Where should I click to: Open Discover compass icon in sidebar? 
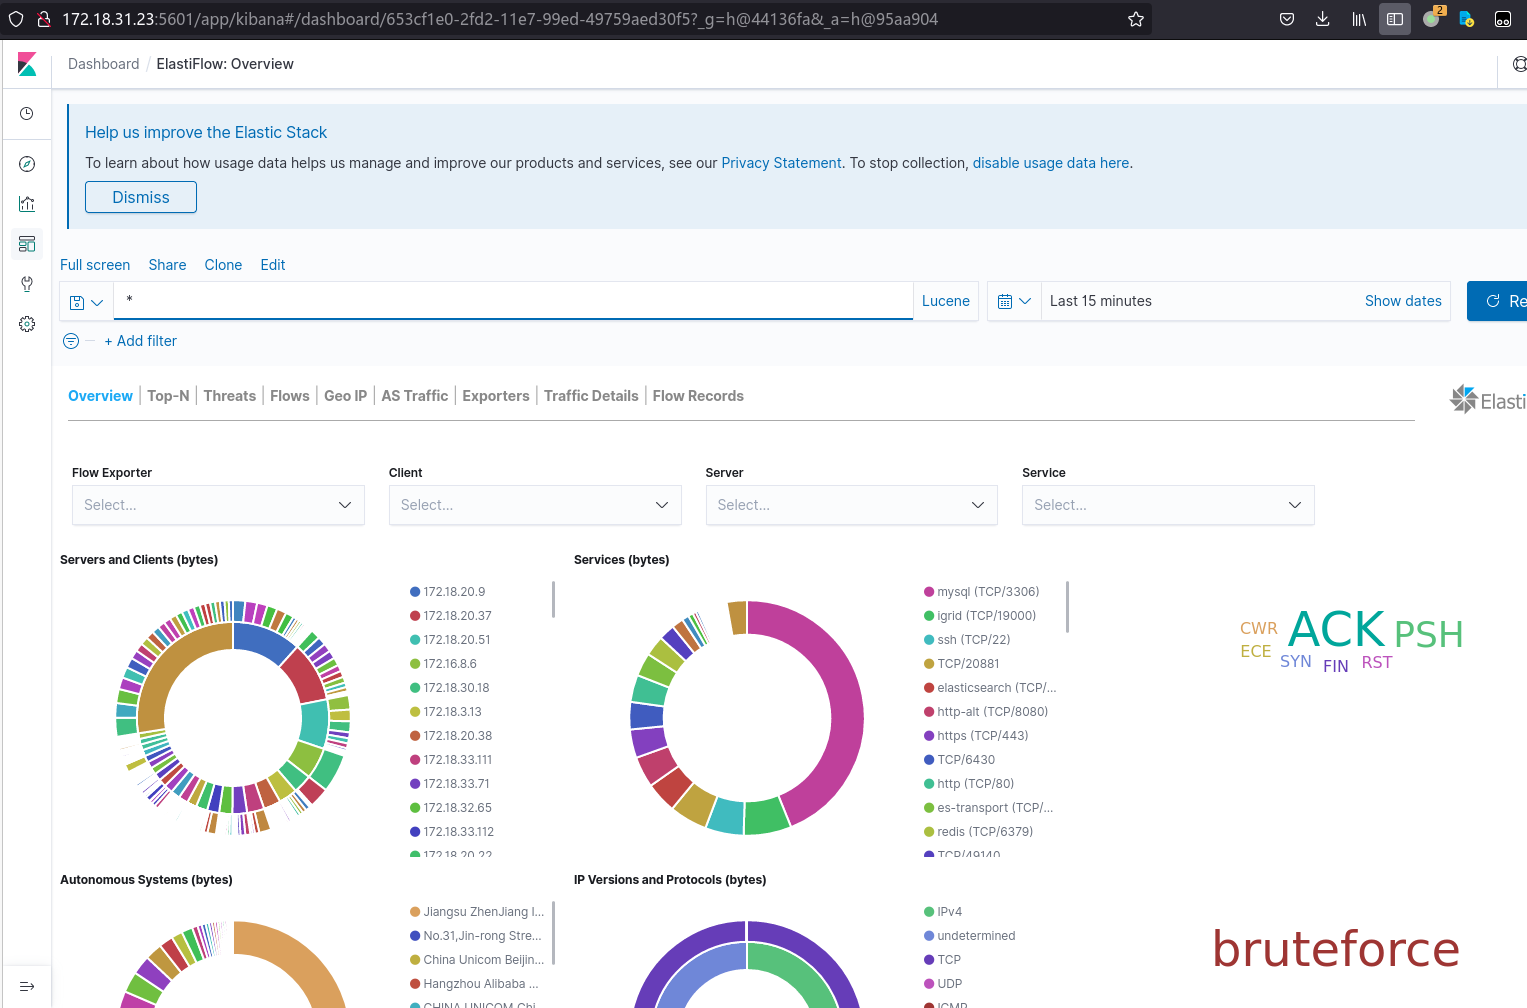[x=27, y=164]
